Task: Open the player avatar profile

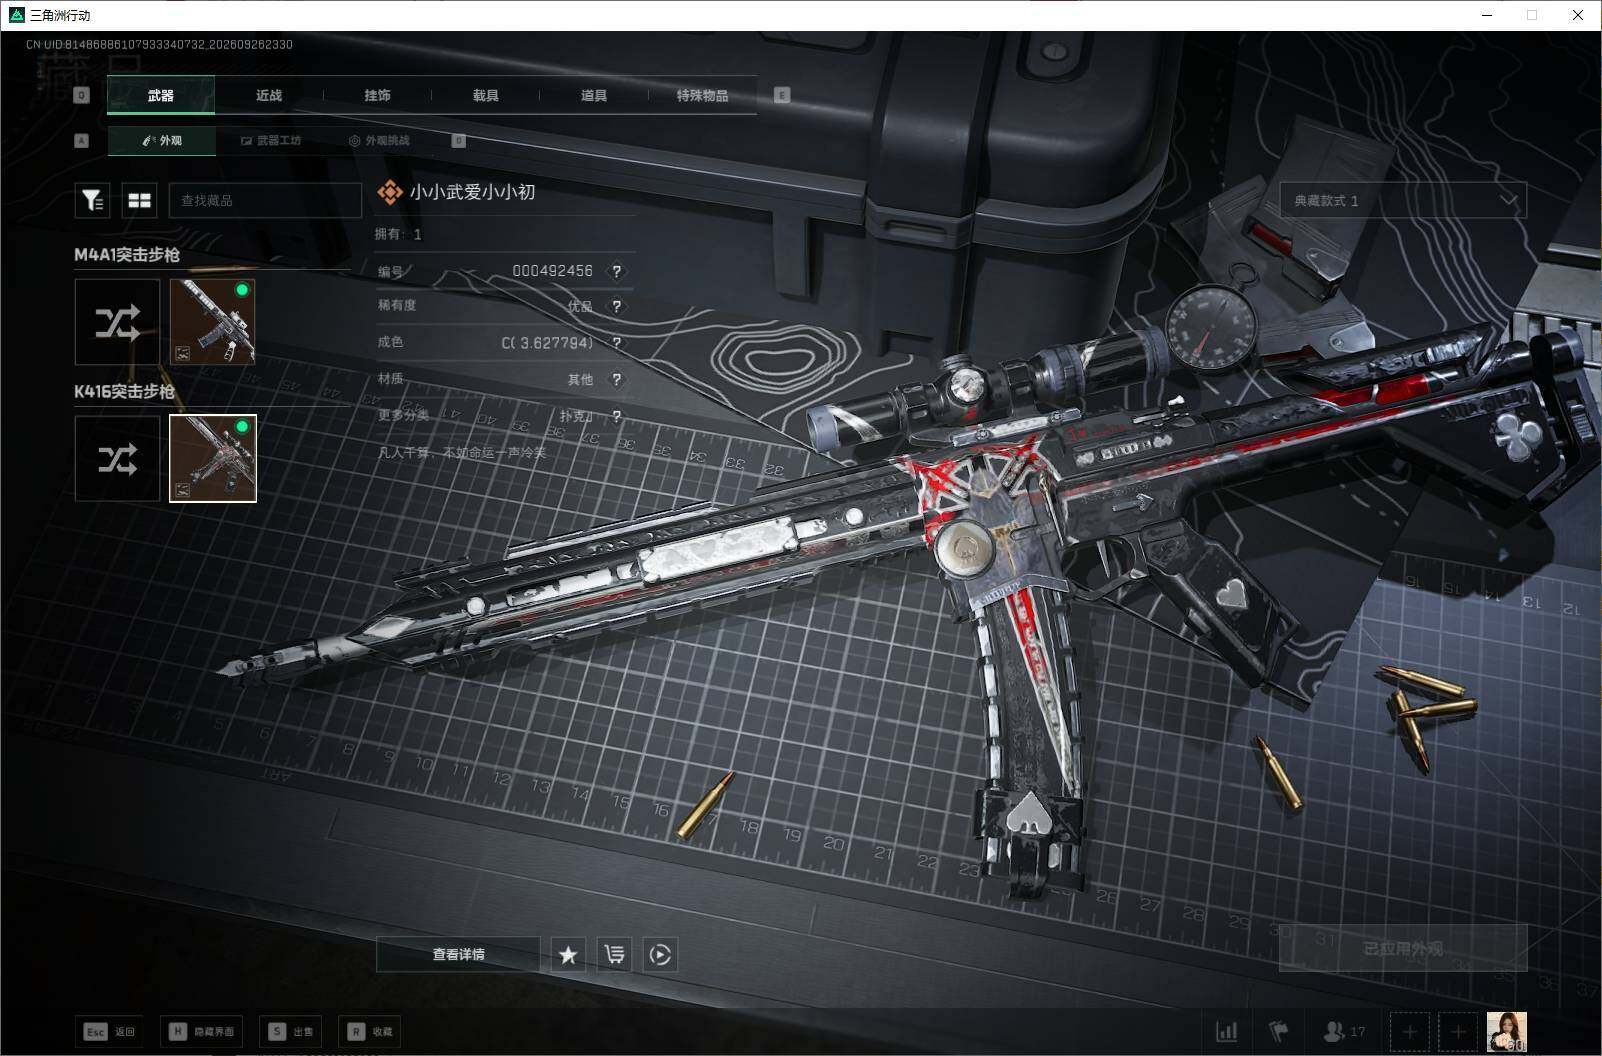Action: (1507, 1031)
